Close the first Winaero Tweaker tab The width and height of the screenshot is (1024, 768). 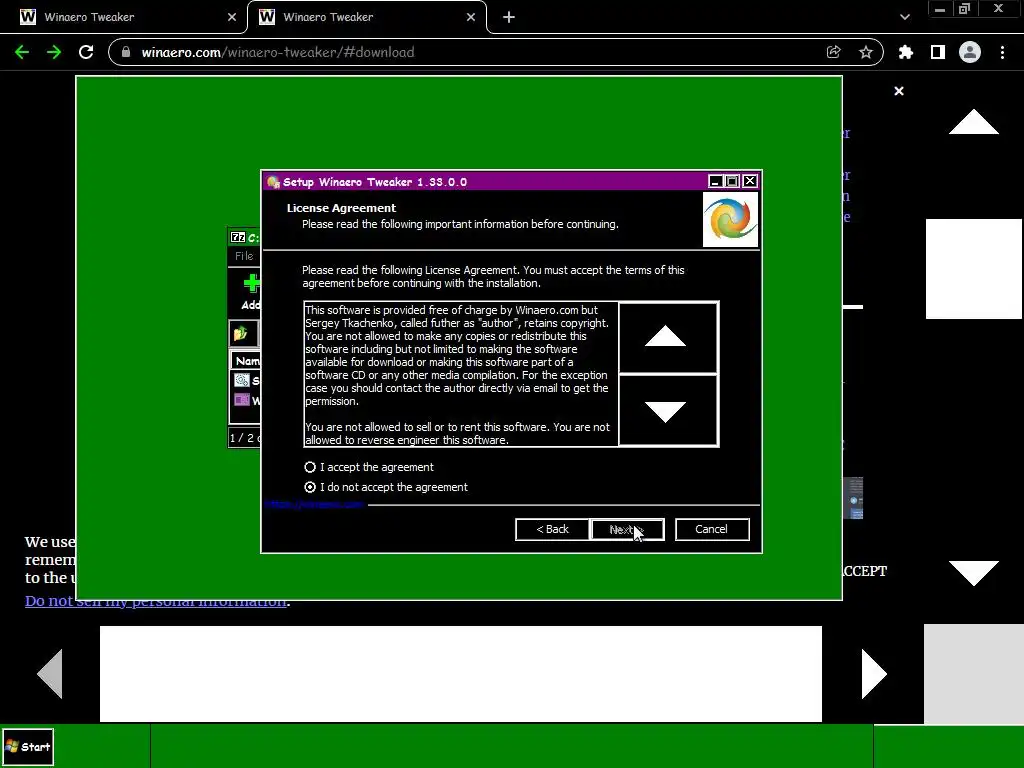coord(232,17)
